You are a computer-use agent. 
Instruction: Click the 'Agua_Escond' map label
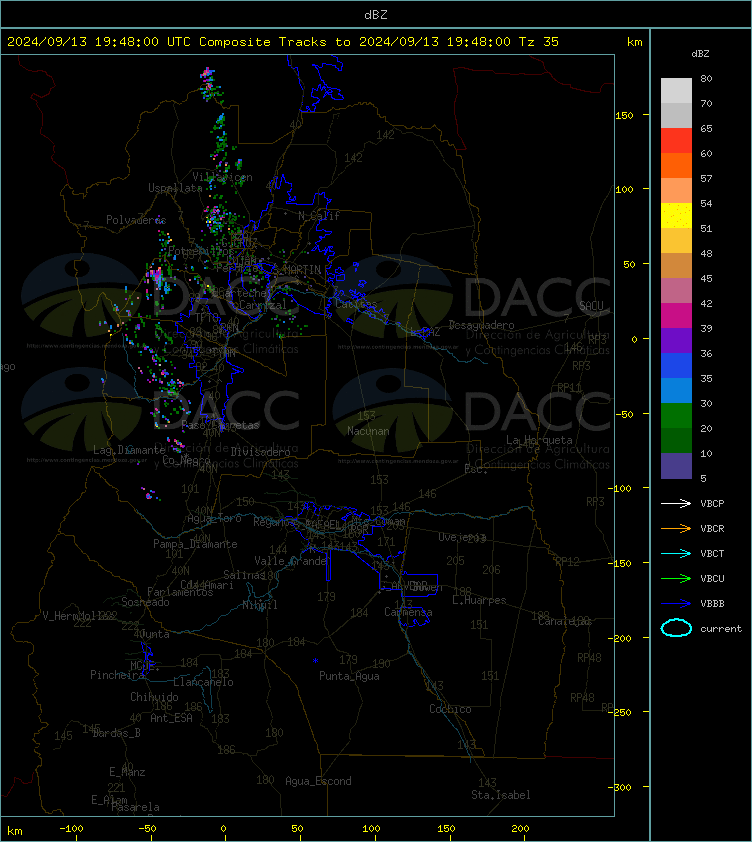point(318,781)
